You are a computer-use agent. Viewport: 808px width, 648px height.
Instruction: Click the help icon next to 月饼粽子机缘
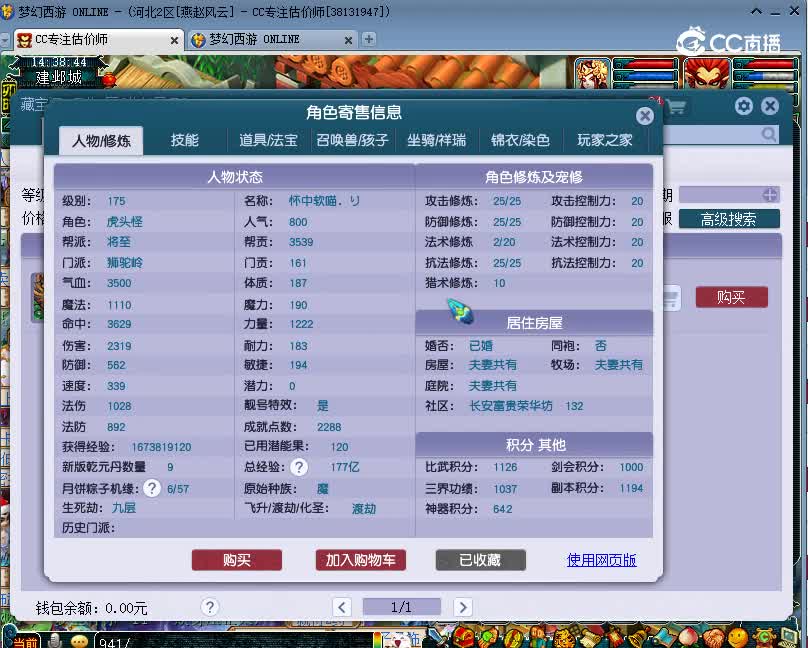pos(152,488)
